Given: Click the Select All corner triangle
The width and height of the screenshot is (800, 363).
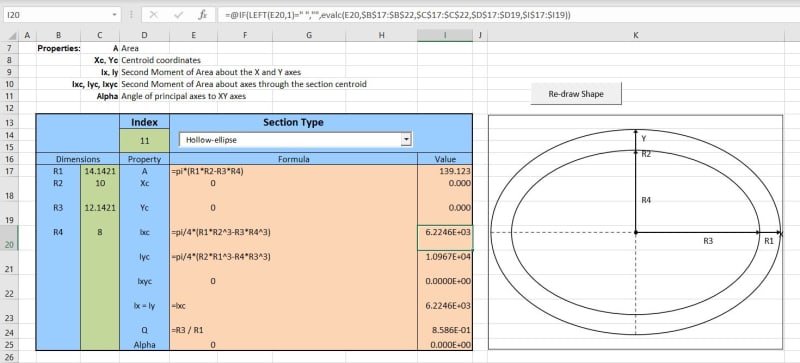Looking at the screenshot, I should [13, 36].
